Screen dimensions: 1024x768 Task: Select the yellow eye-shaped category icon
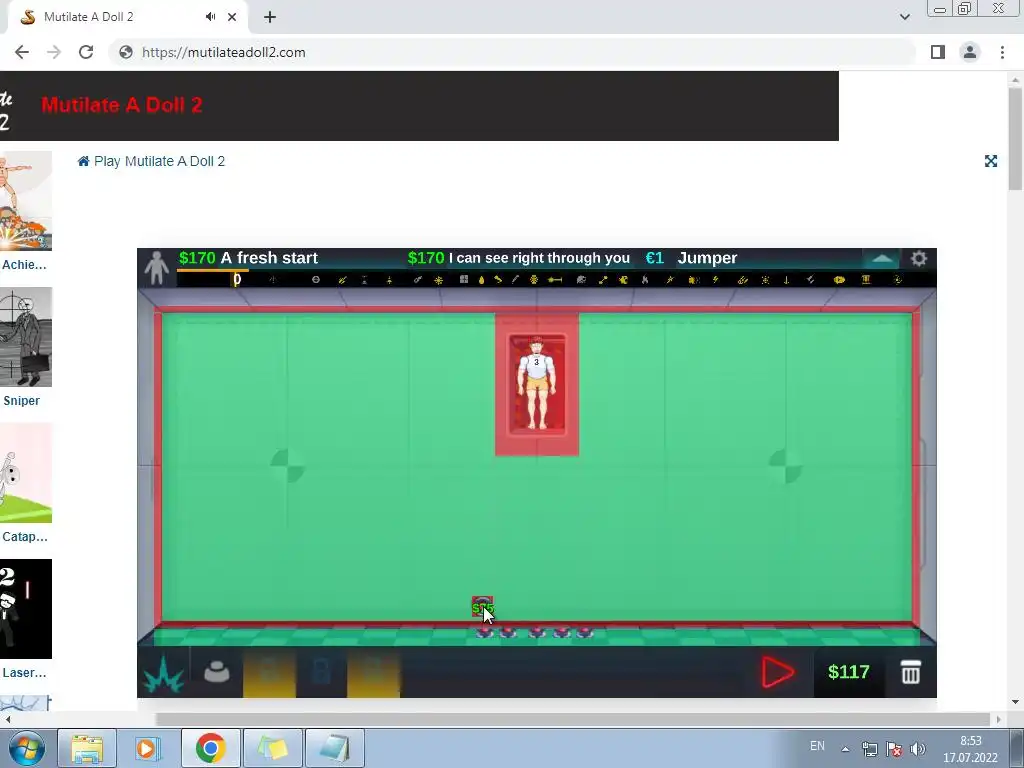pos(839,280)
